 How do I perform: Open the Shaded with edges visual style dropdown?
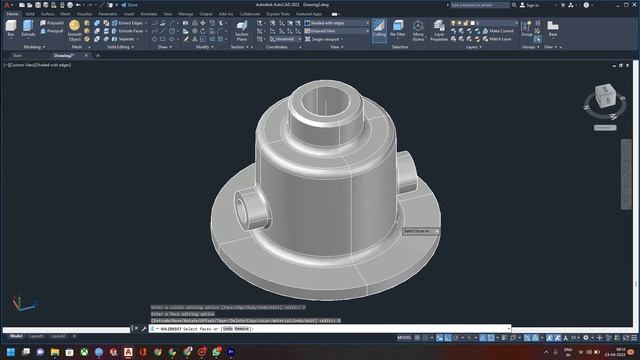[x=336, y=23]
